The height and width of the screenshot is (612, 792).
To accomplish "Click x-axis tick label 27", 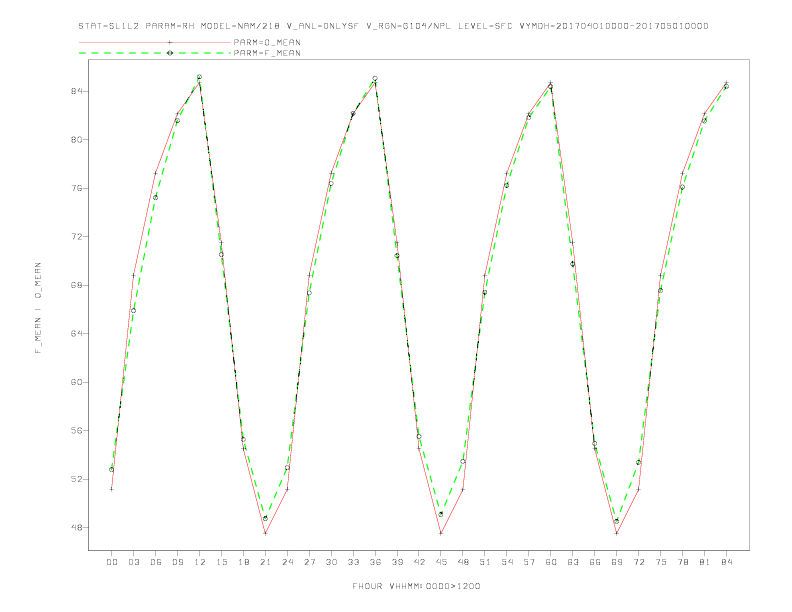I will [309, 562].
